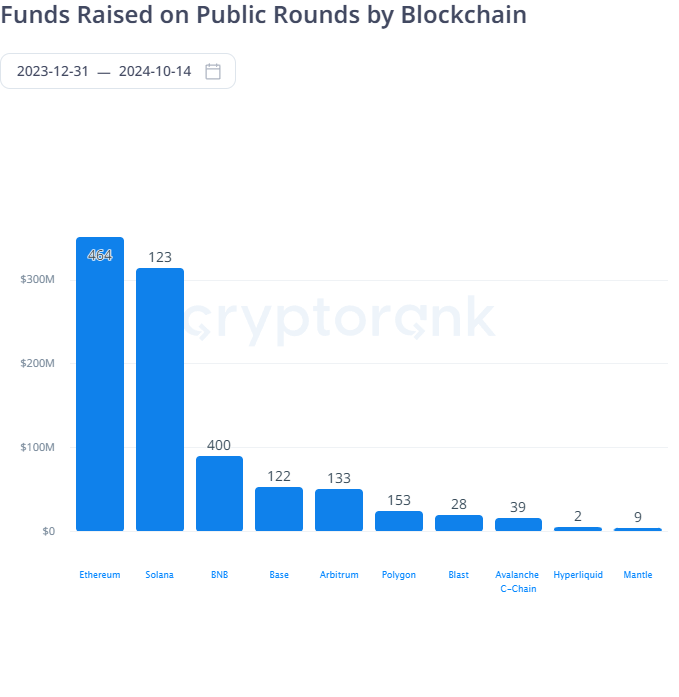Select the start date 2023-12-31 field
This screenshot has height=697, width=679.
click(x=52, y=71)
